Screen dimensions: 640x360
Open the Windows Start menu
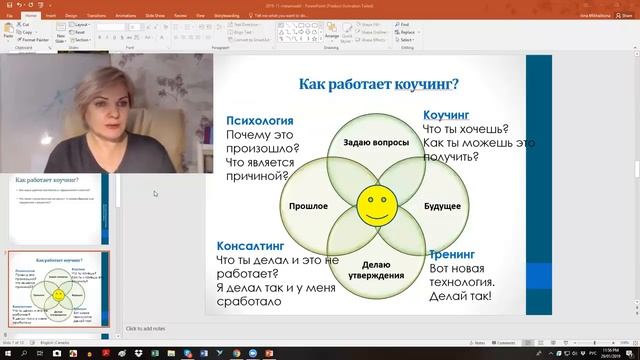(8, 353)
